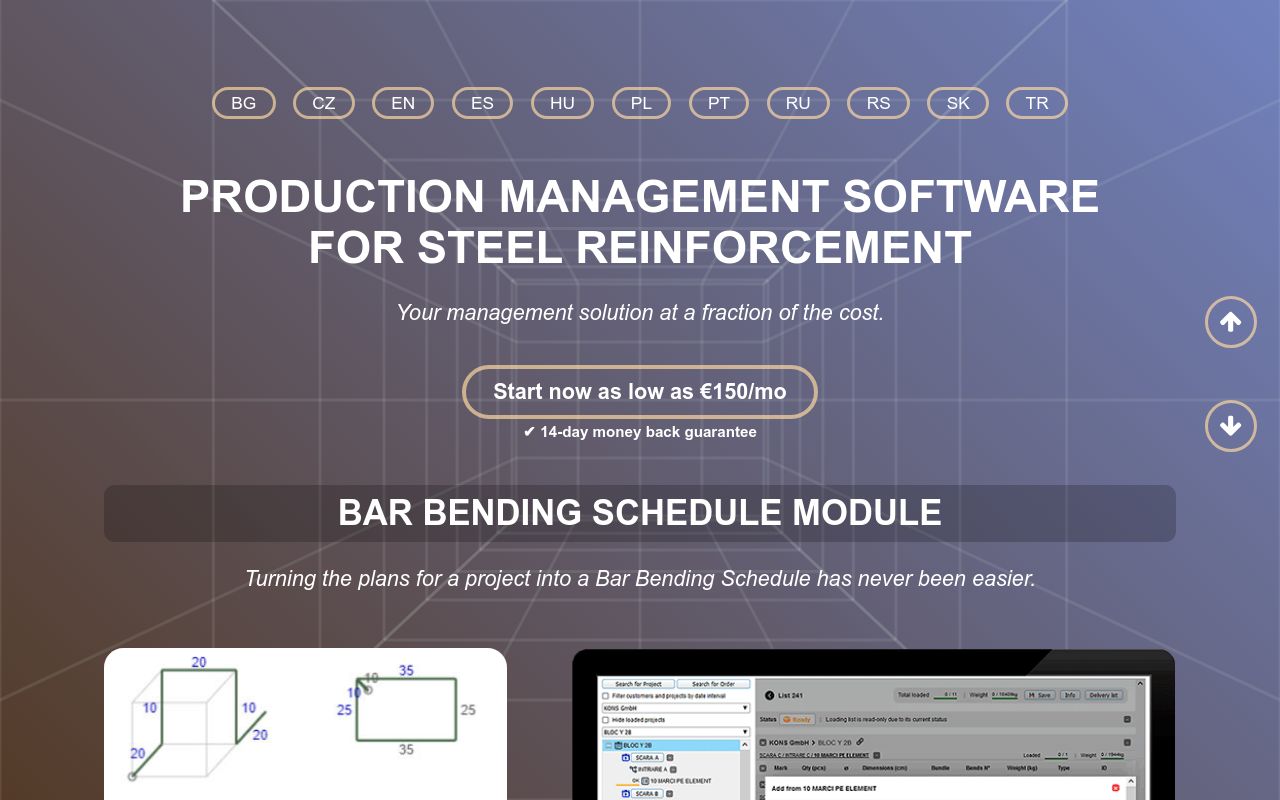Click the scroll-up arrow on the right edge
The height and width of the screenshot is (800, 1280).
(1231, 322)
